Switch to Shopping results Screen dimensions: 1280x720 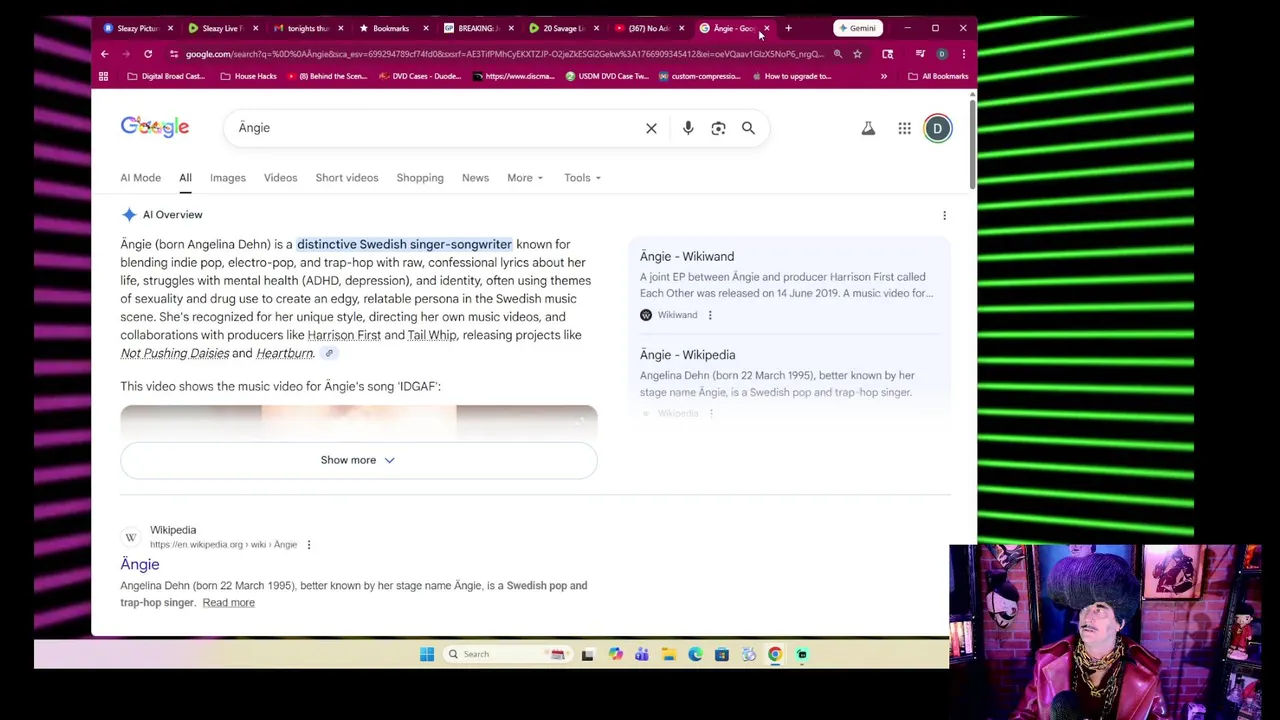tap(420, 178)
